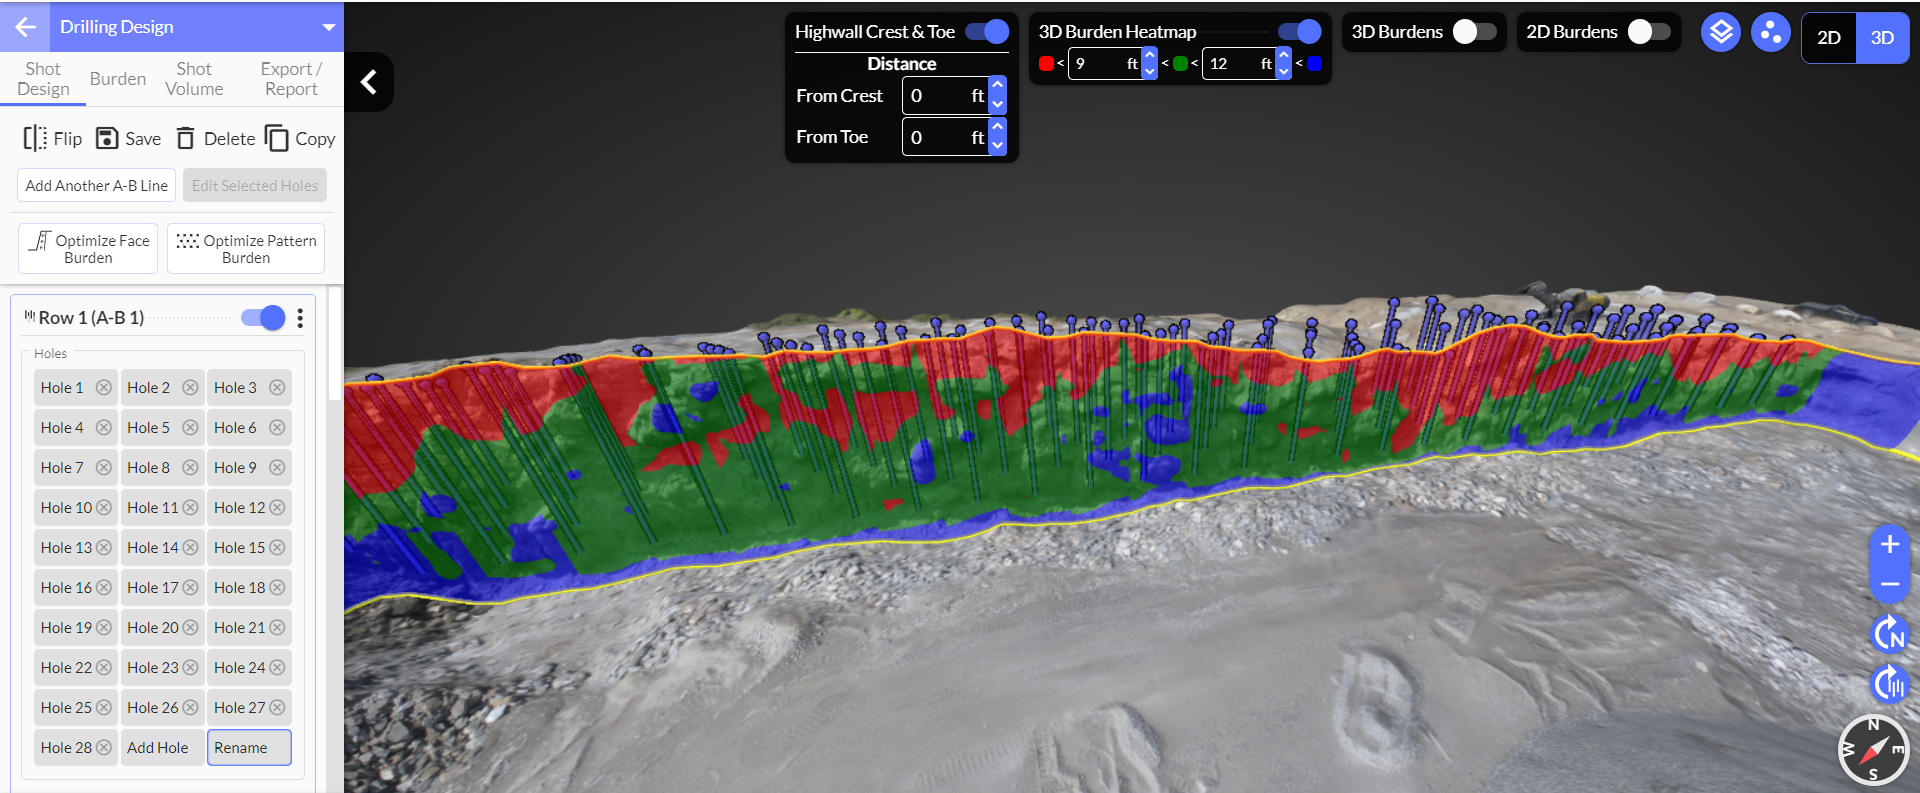Click the reset-to-north rotation icon
This screenshot has height=793, width=1920.
coord(1889,634)
